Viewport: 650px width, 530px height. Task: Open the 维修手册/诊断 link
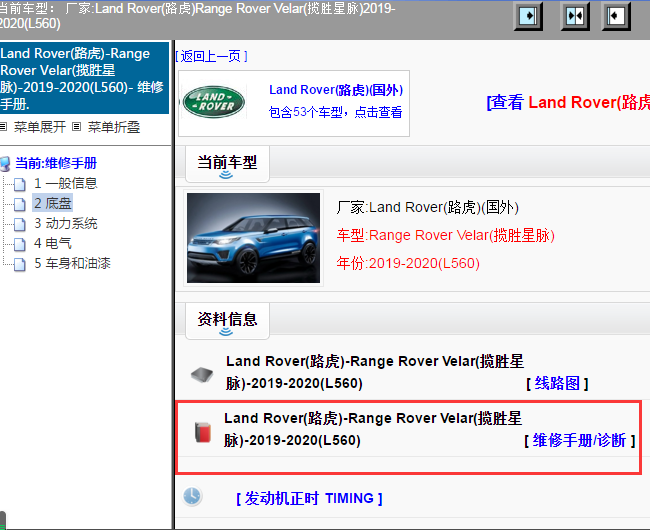tap(580, 440)
